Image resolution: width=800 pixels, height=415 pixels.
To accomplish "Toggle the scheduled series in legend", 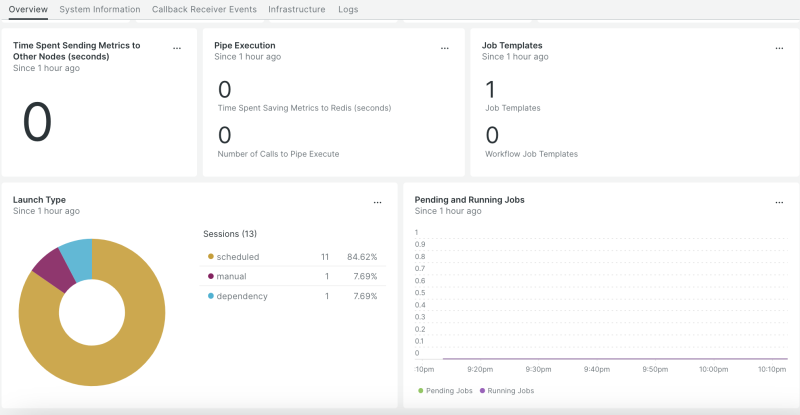I will (x=237, y=257).
